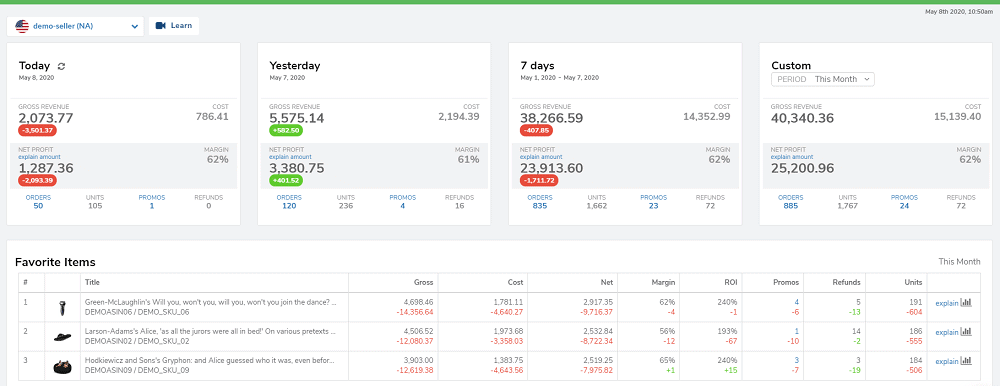The height and width of the screenshot is (386, 1000).
Task: Click the refresh icon next to Today
Action: [x=61, y=66]
